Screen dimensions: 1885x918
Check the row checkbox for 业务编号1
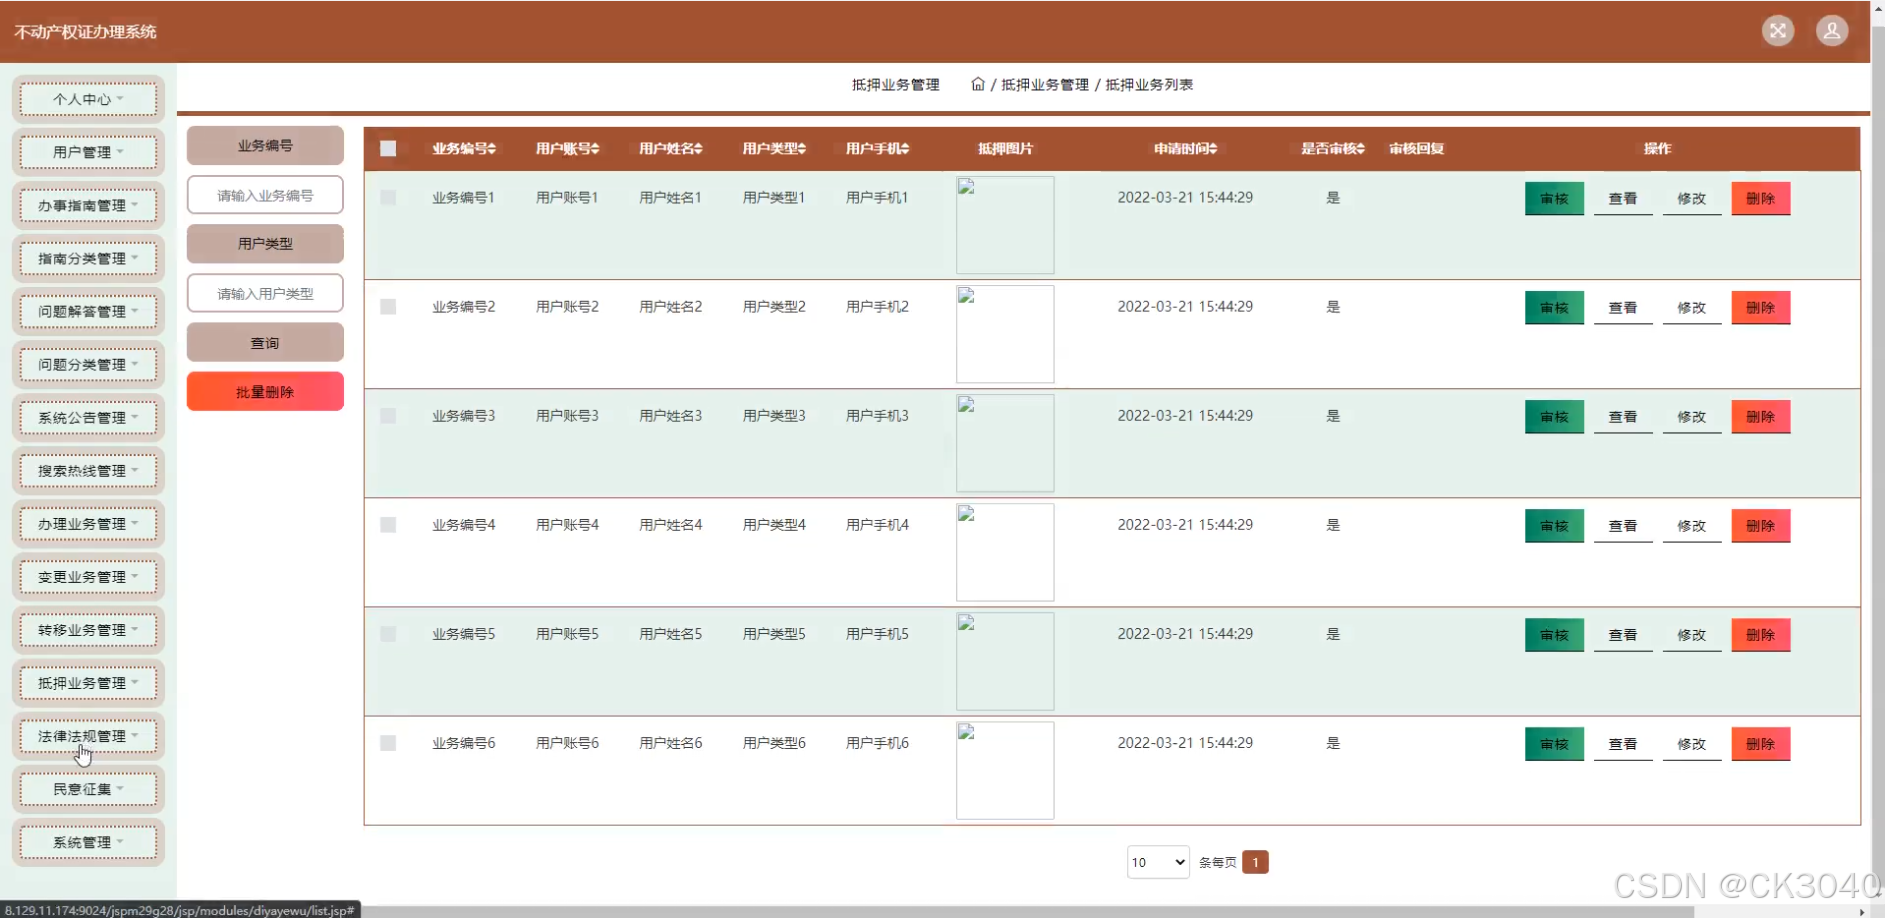(388, 198)
